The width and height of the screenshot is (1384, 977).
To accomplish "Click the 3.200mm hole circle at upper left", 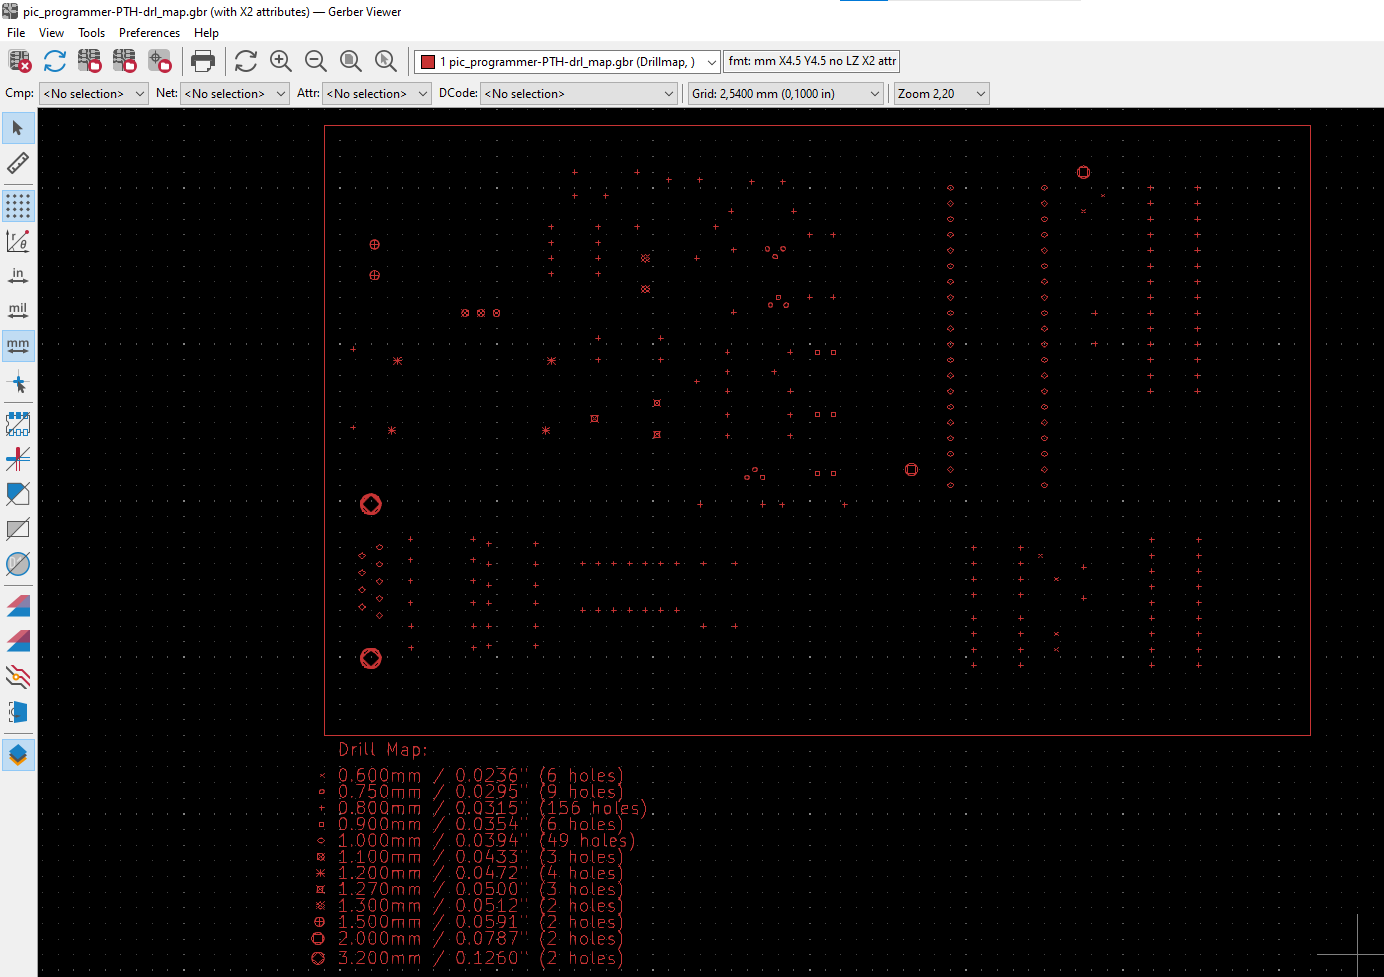I will tap(371, 504).
